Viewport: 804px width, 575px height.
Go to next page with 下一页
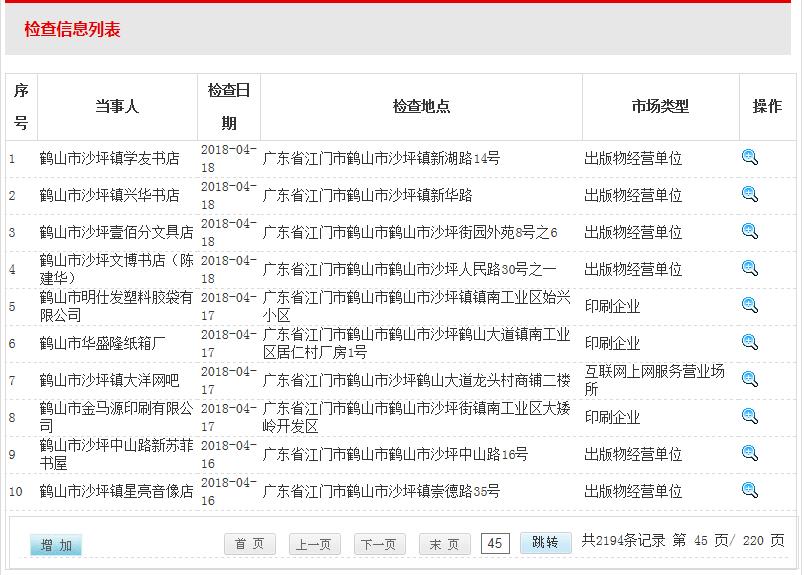point(379,544)
